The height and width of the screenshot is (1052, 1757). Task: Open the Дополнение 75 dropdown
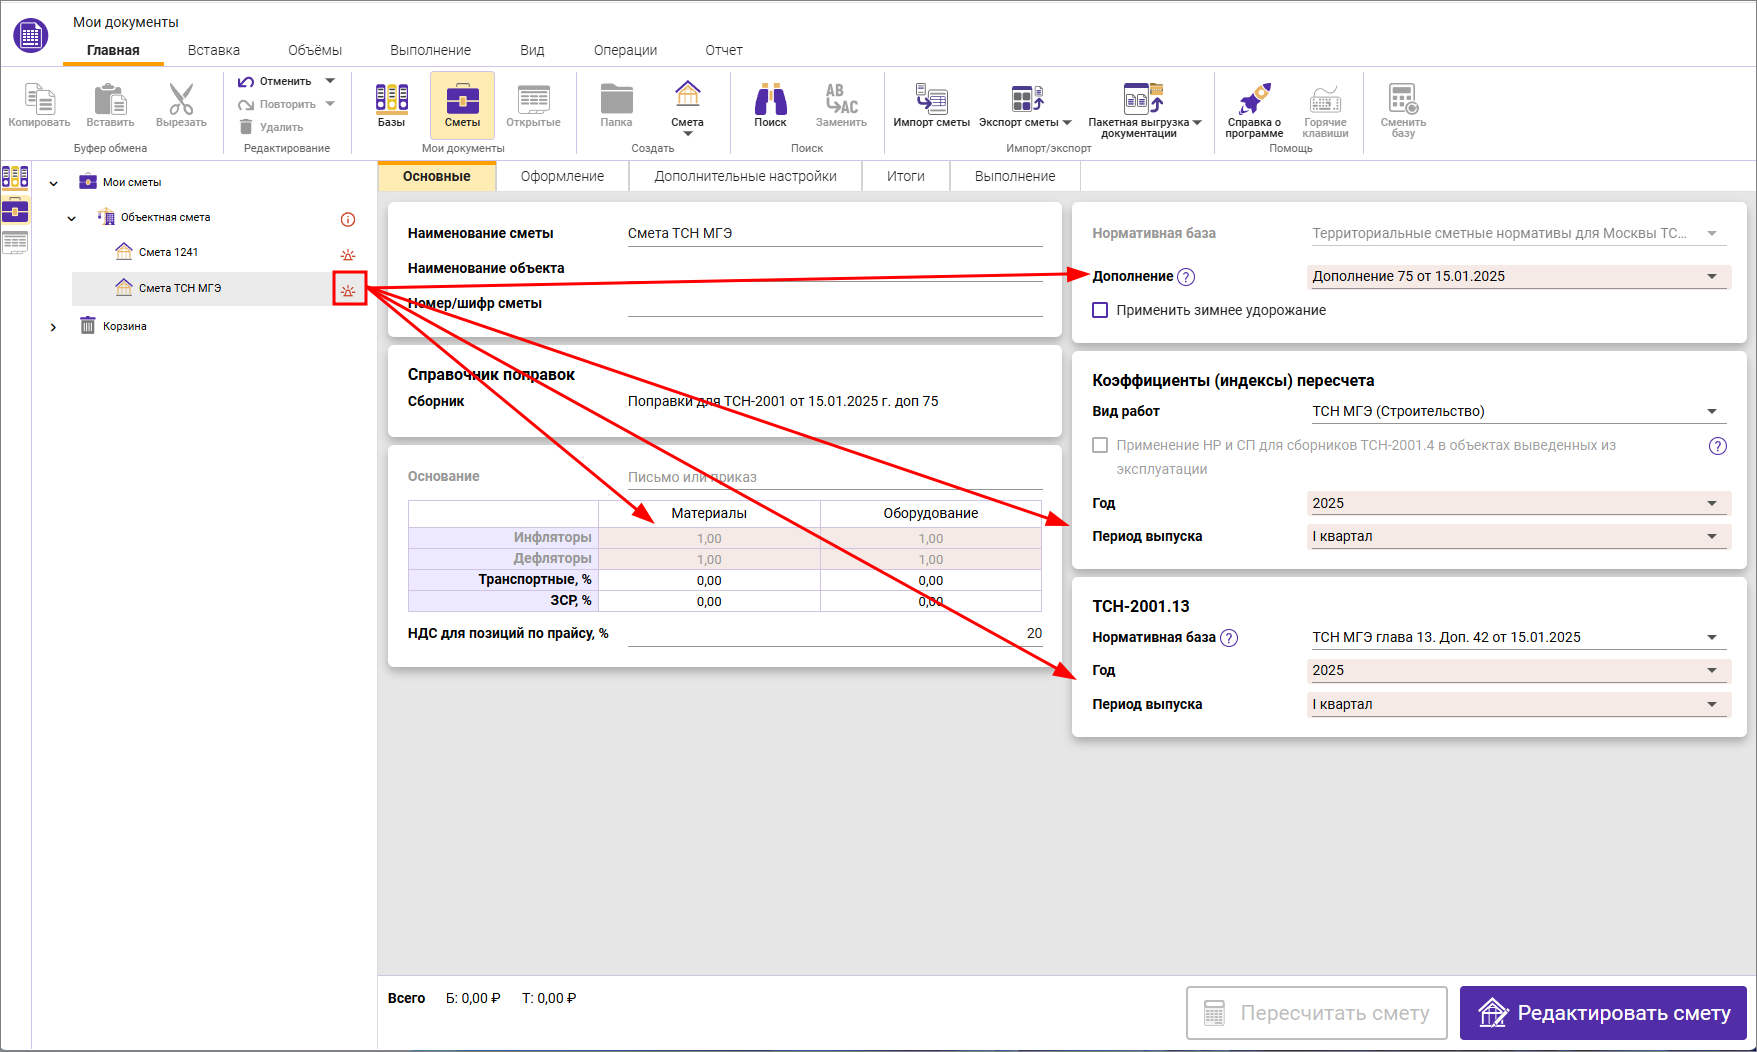coord(1518,277)
